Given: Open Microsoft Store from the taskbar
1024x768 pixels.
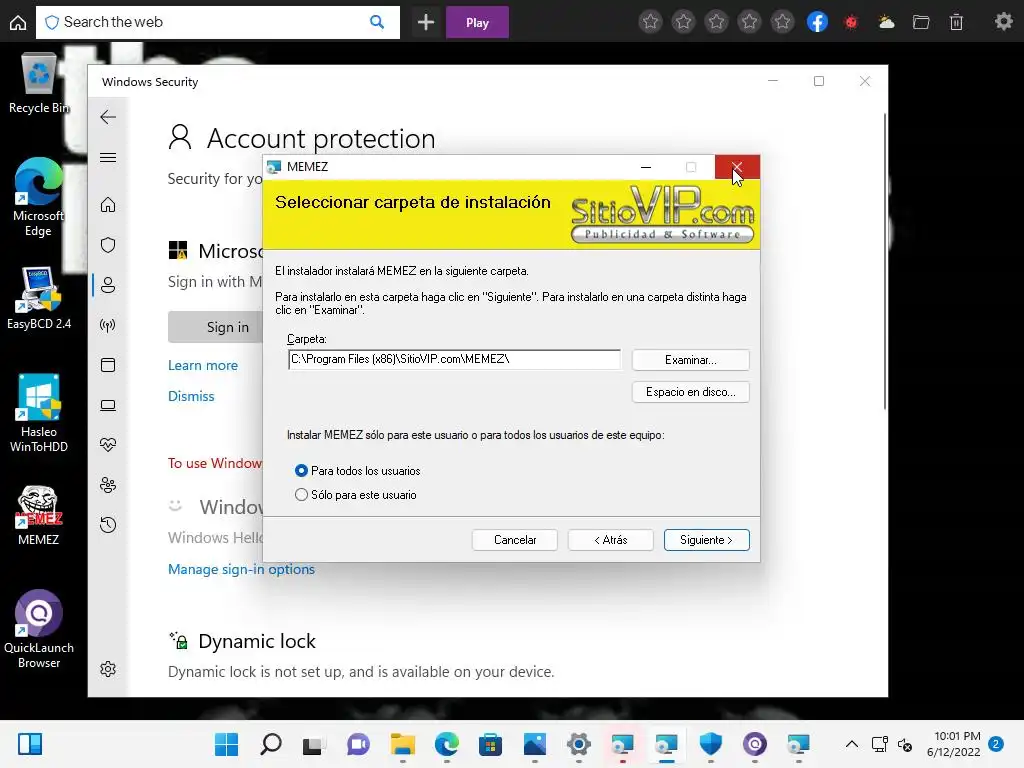Looking at the screenshot, I should pyautogui.click(x=490, y=744).
